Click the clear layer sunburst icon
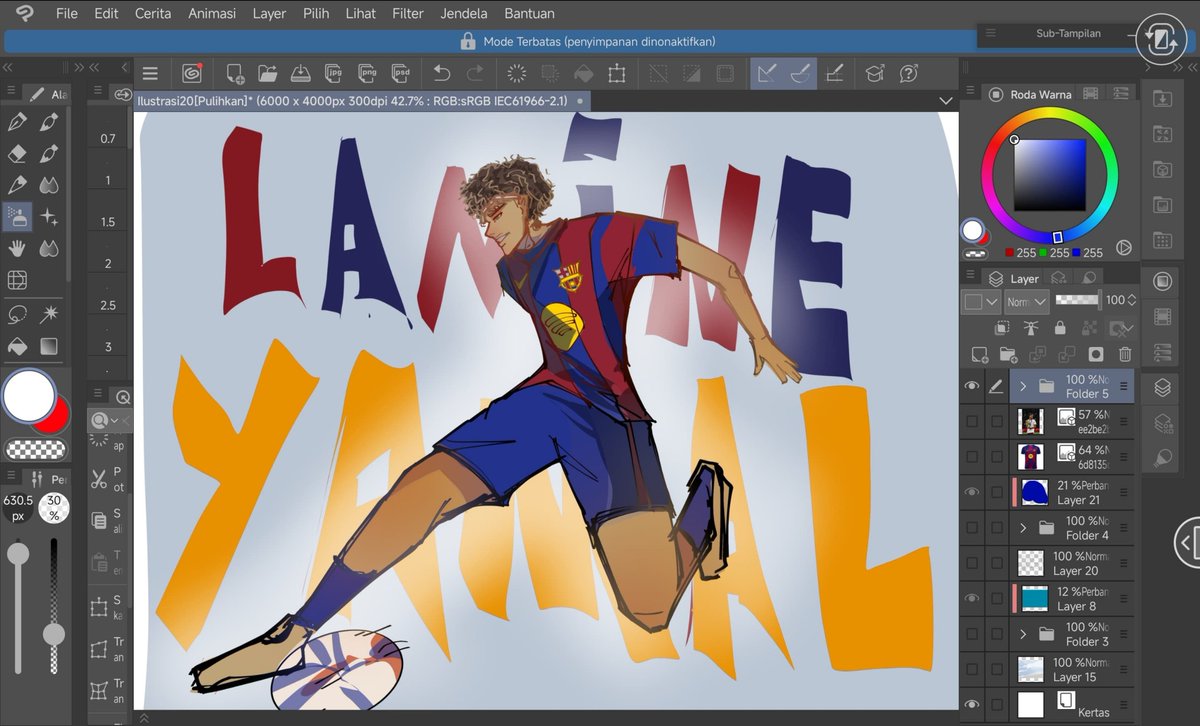The image size is (1200, 726). click(517, 73)
